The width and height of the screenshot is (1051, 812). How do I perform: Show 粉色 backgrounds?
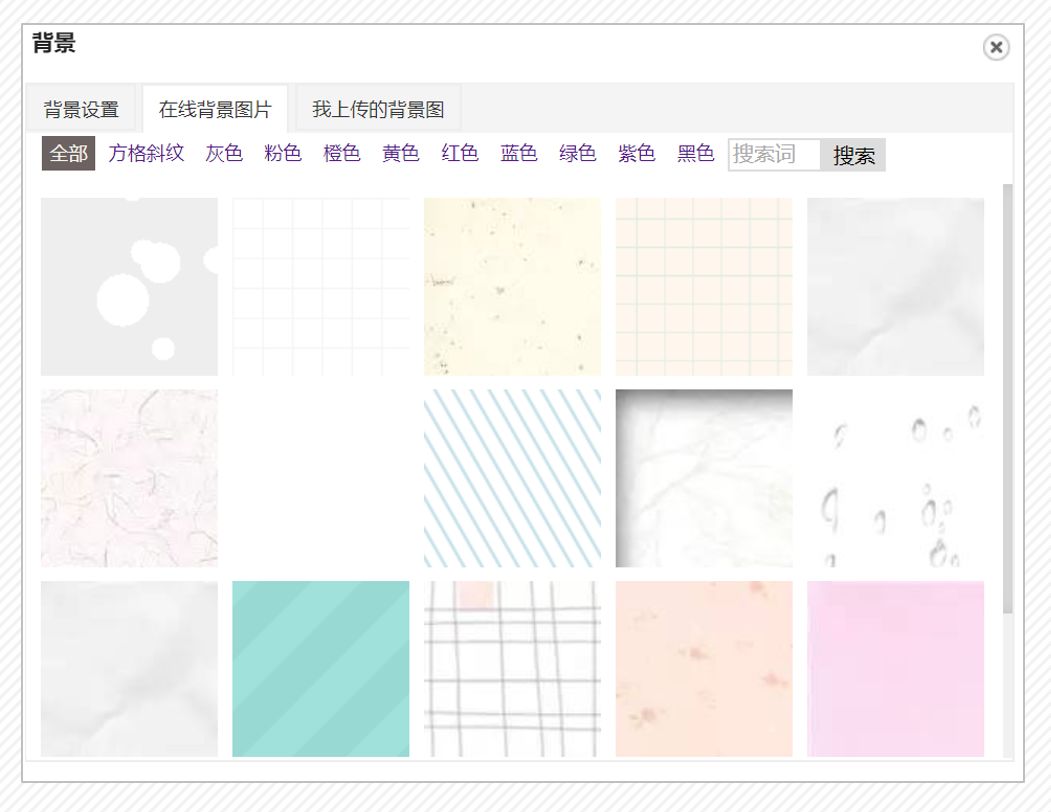[283, 154]
